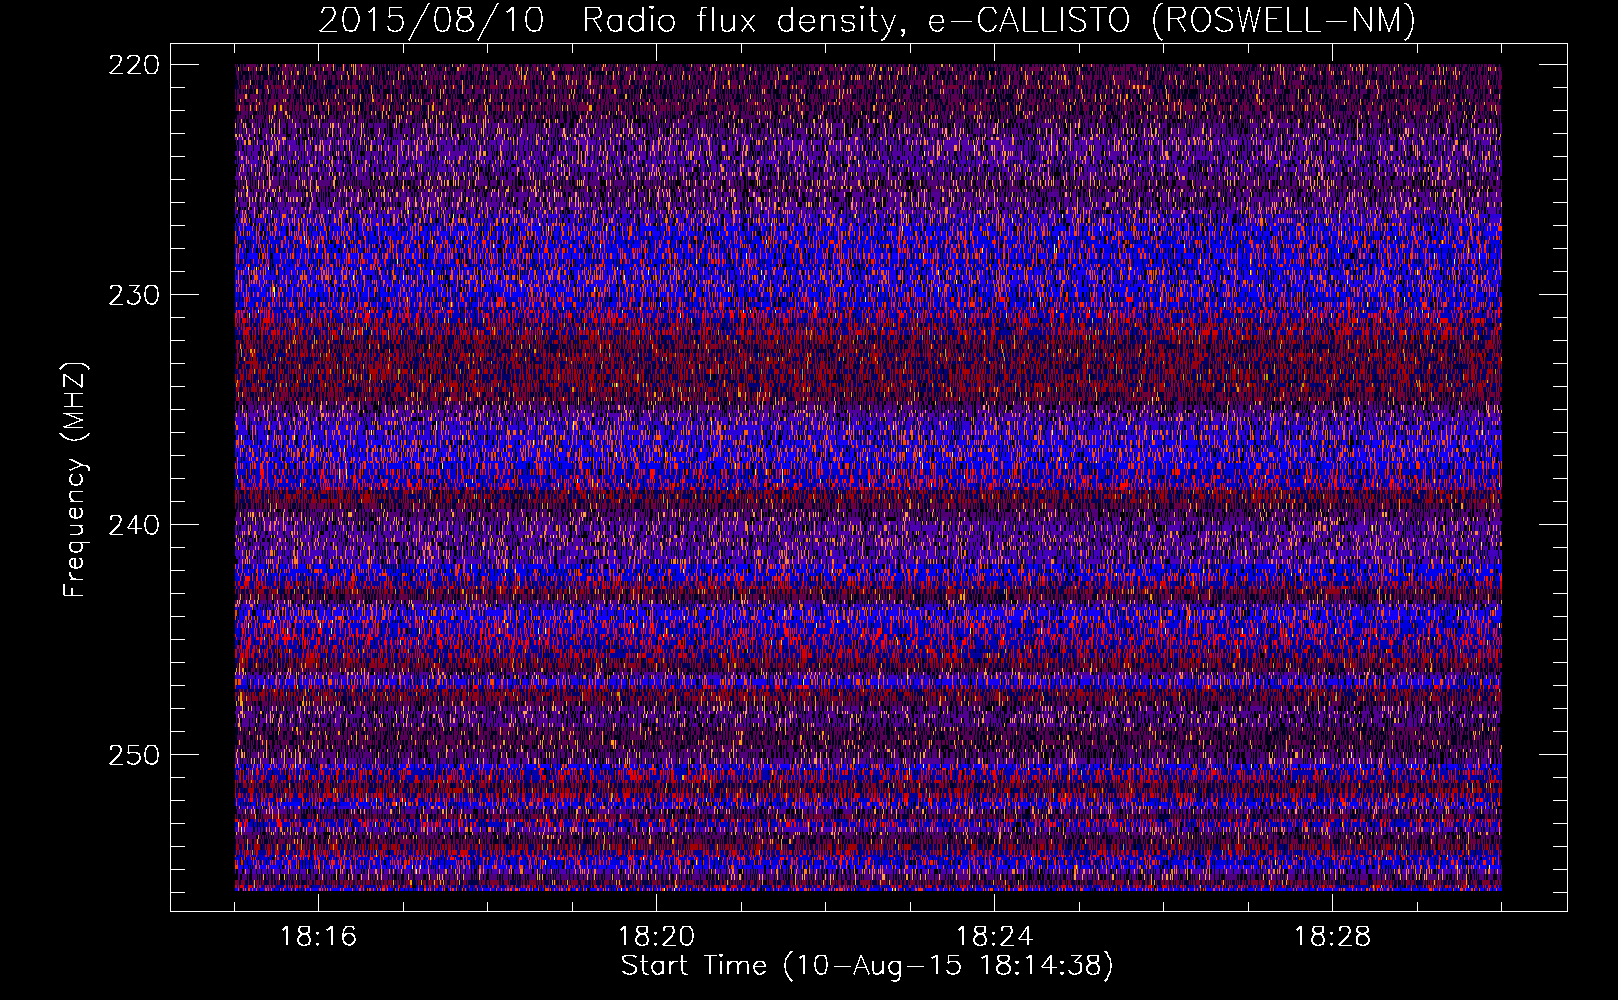
Task: Click the 18:16 time tick label
Action: coord(318,937)
